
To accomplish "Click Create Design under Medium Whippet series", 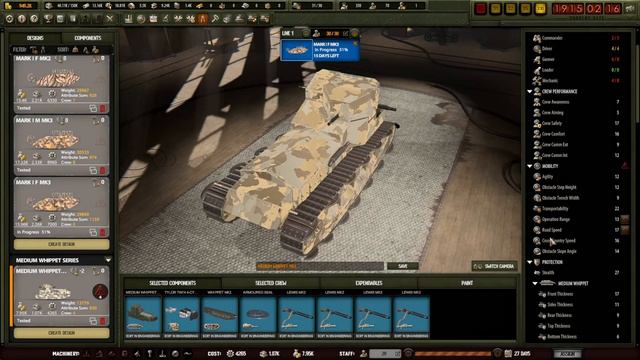I will pos(62,333).
